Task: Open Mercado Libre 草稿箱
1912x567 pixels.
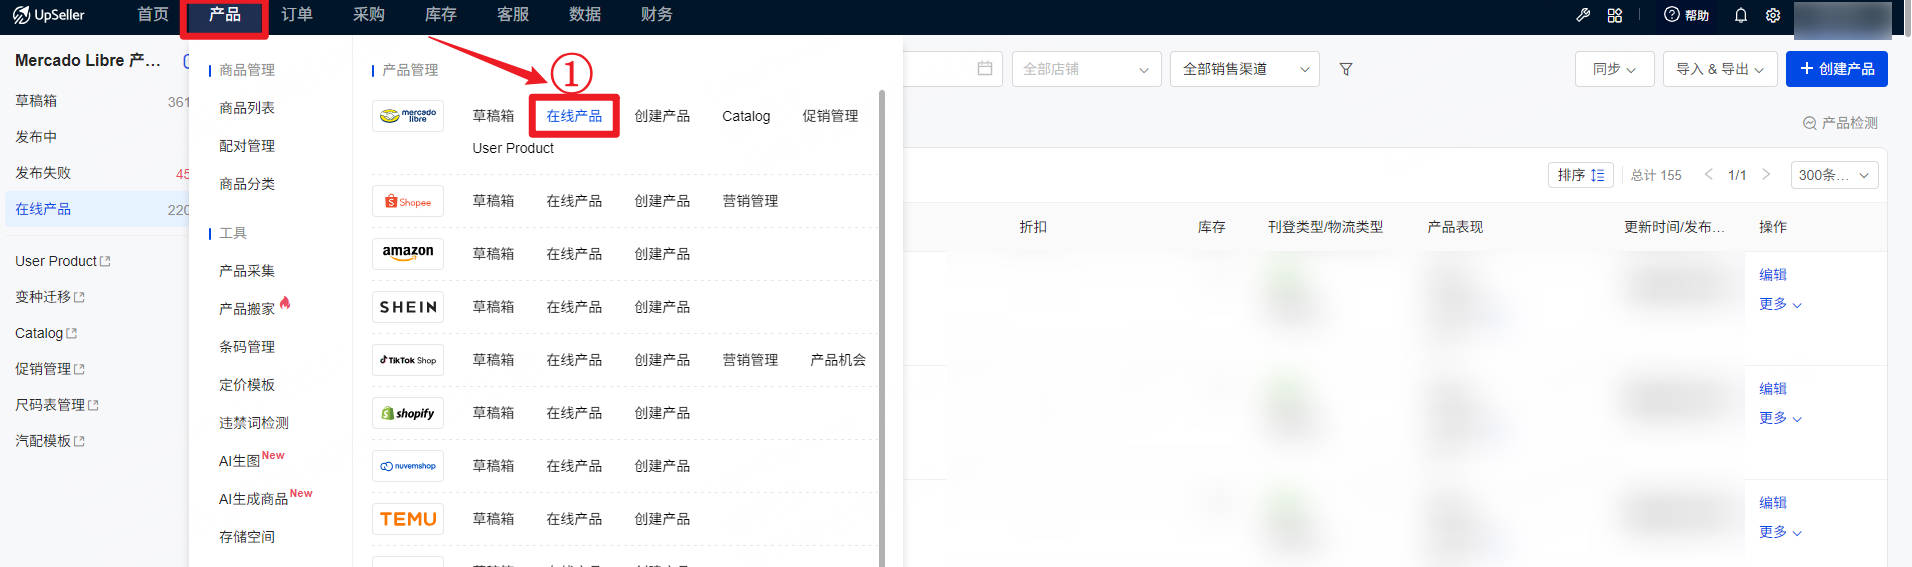Action: pos(493,116)
